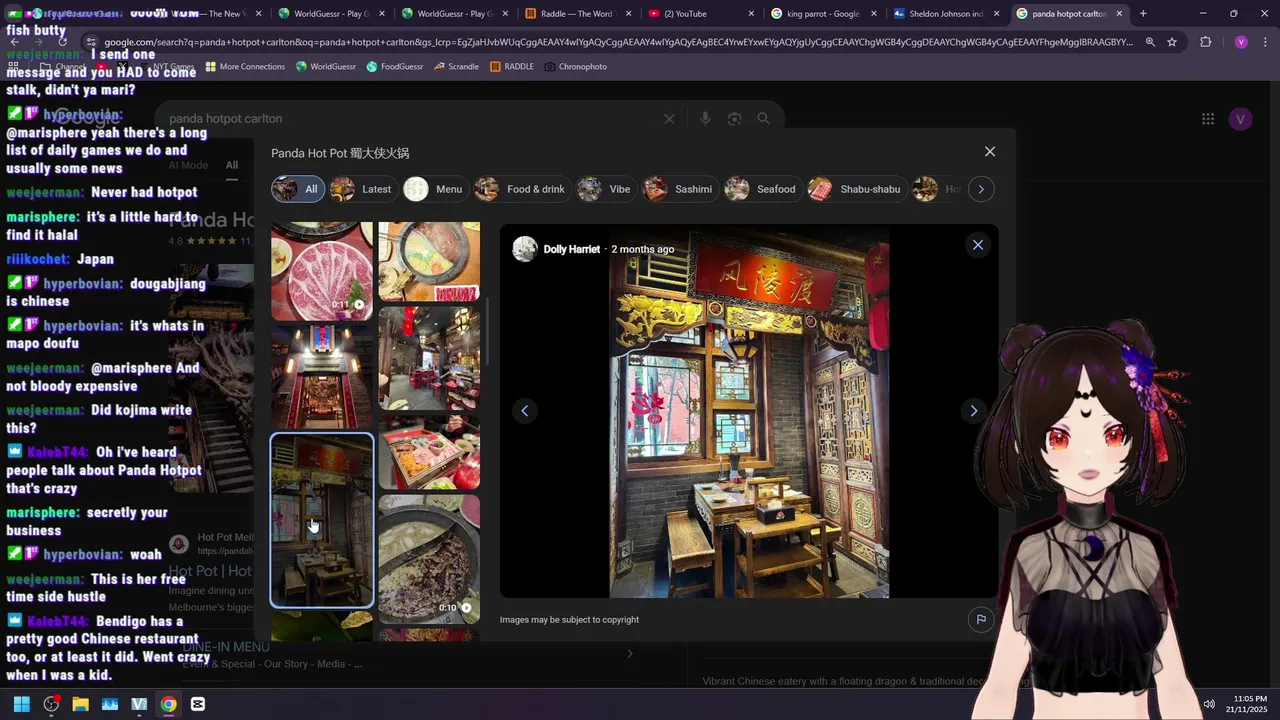Select the Shabu-shabu photo category
The width and height of the screenshot is (1280, 720).
(x=856, y=189)
